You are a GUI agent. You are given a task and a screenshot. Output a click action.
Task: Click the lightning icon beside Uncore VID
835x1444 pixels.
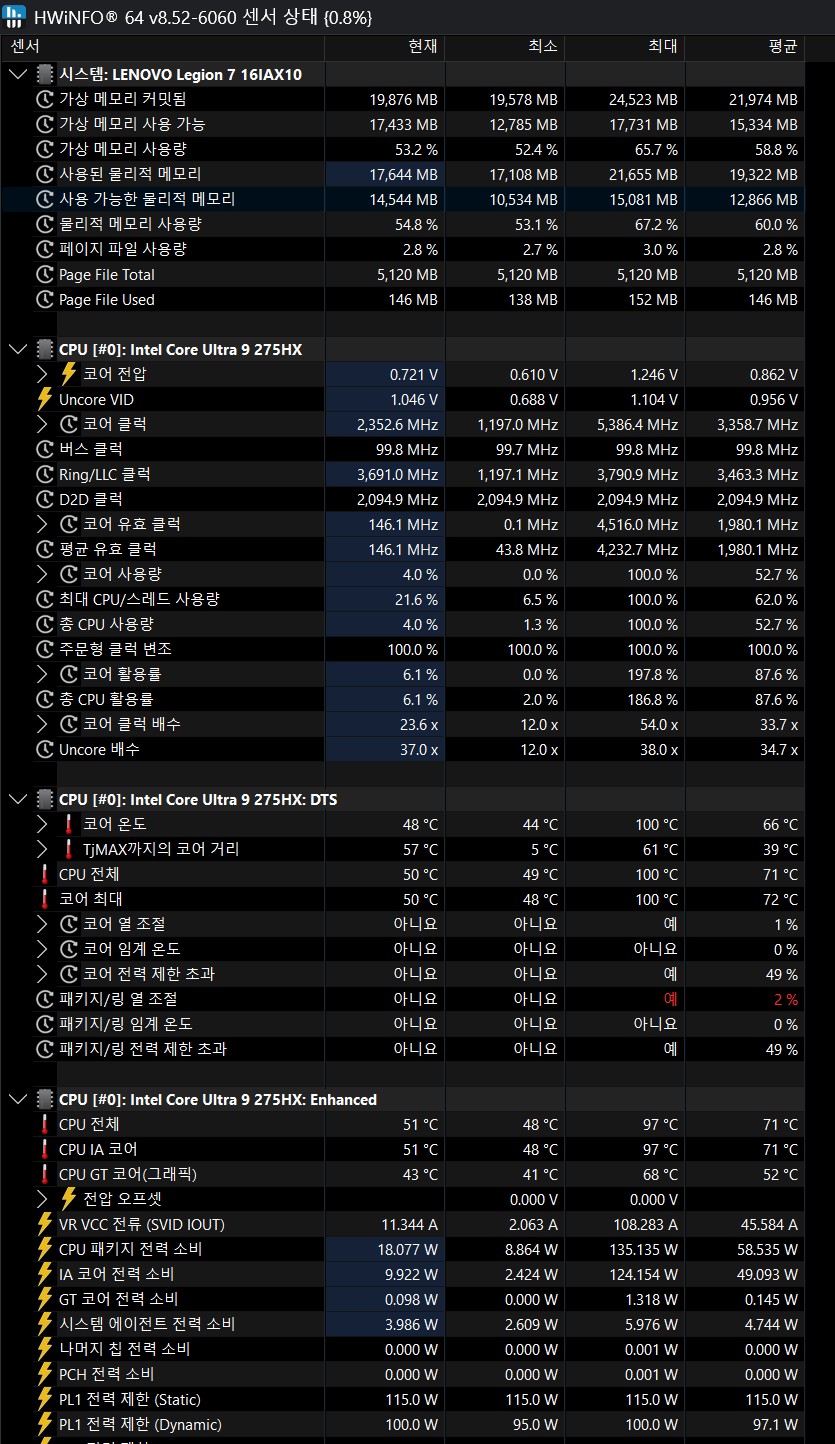click(x=44, y=399)
